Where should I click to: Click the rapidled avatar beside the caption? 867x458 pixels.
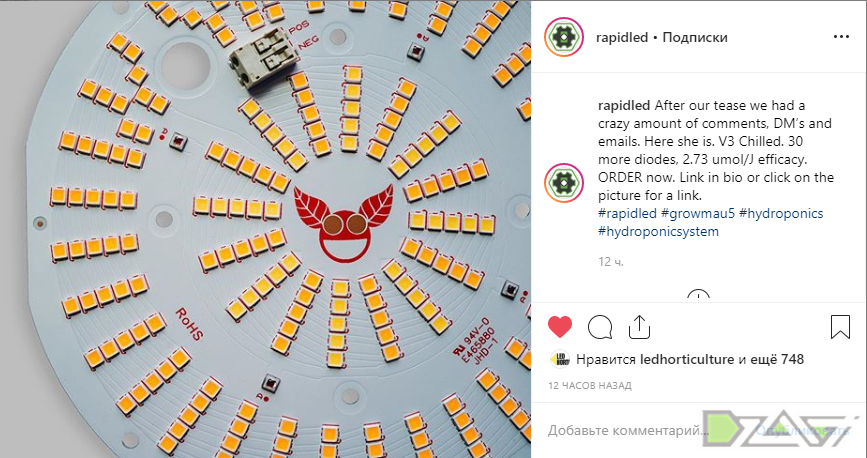[564, 183]
